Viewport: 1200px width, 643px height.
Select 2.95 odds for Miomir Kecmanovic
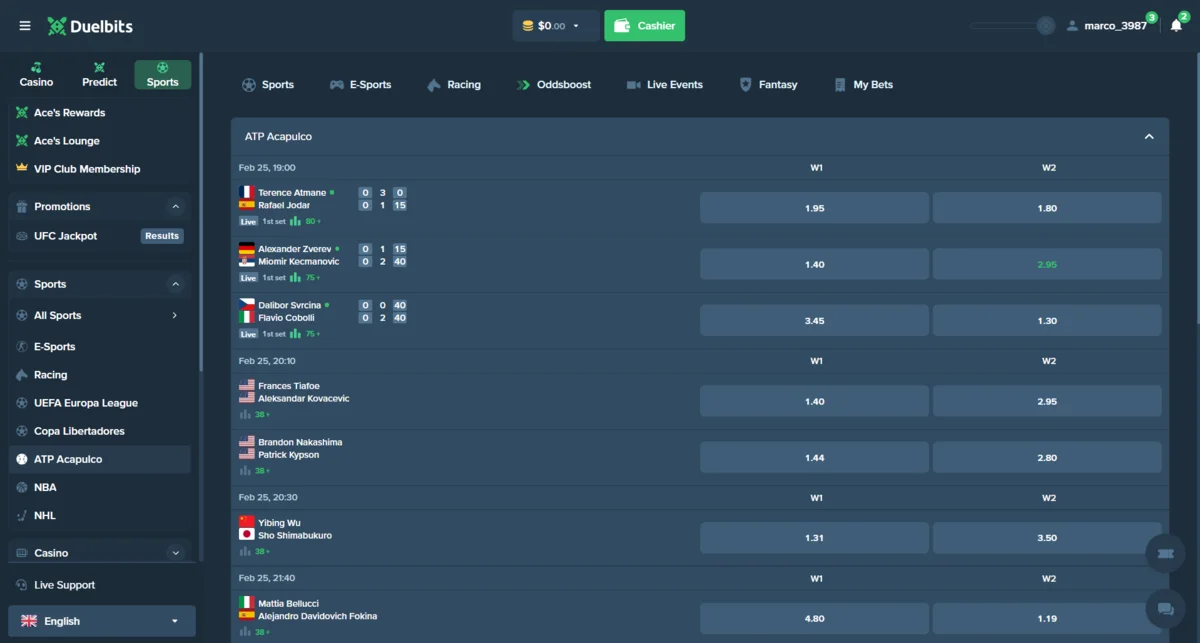click(x=1047, y=264)
